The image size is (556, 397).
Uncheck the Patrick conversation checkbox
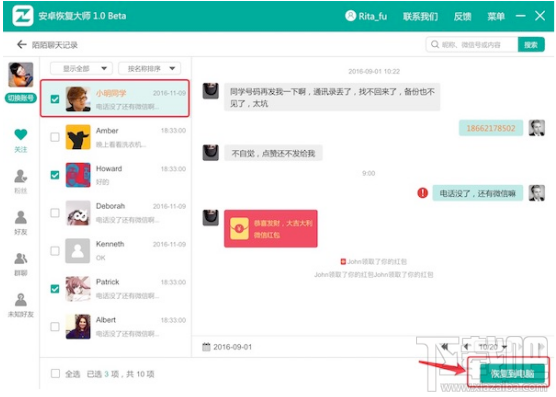(x=55, y=289)
